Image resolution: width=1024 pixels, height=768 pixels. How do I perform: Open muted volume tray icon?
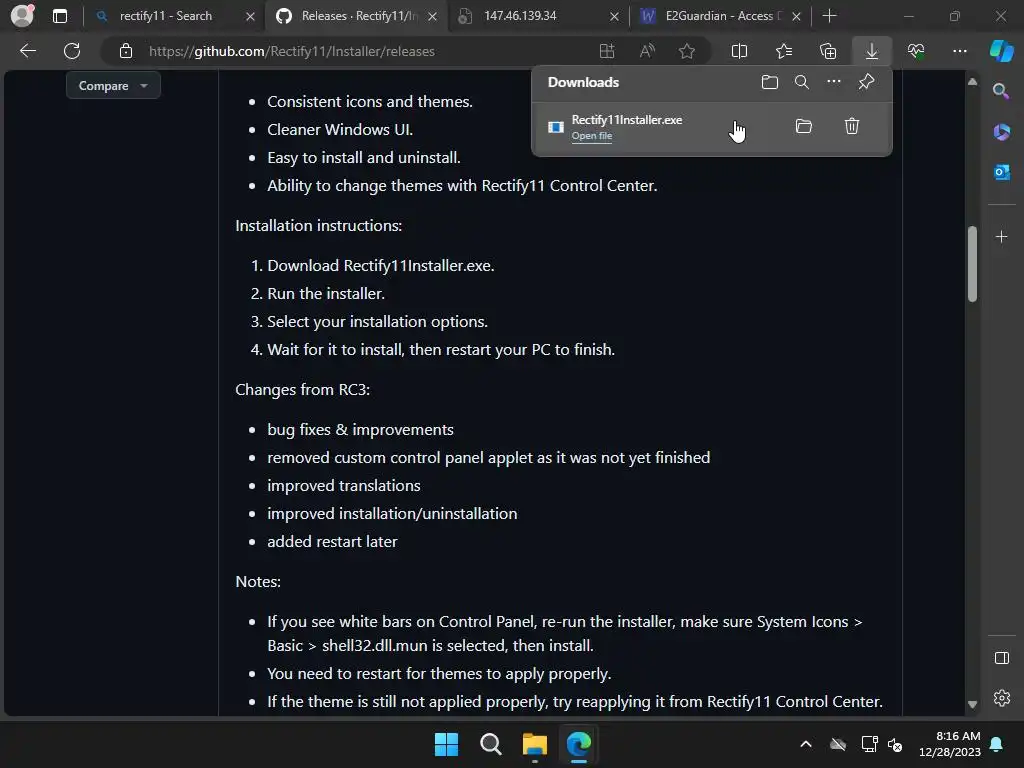[x=895, y=744]
